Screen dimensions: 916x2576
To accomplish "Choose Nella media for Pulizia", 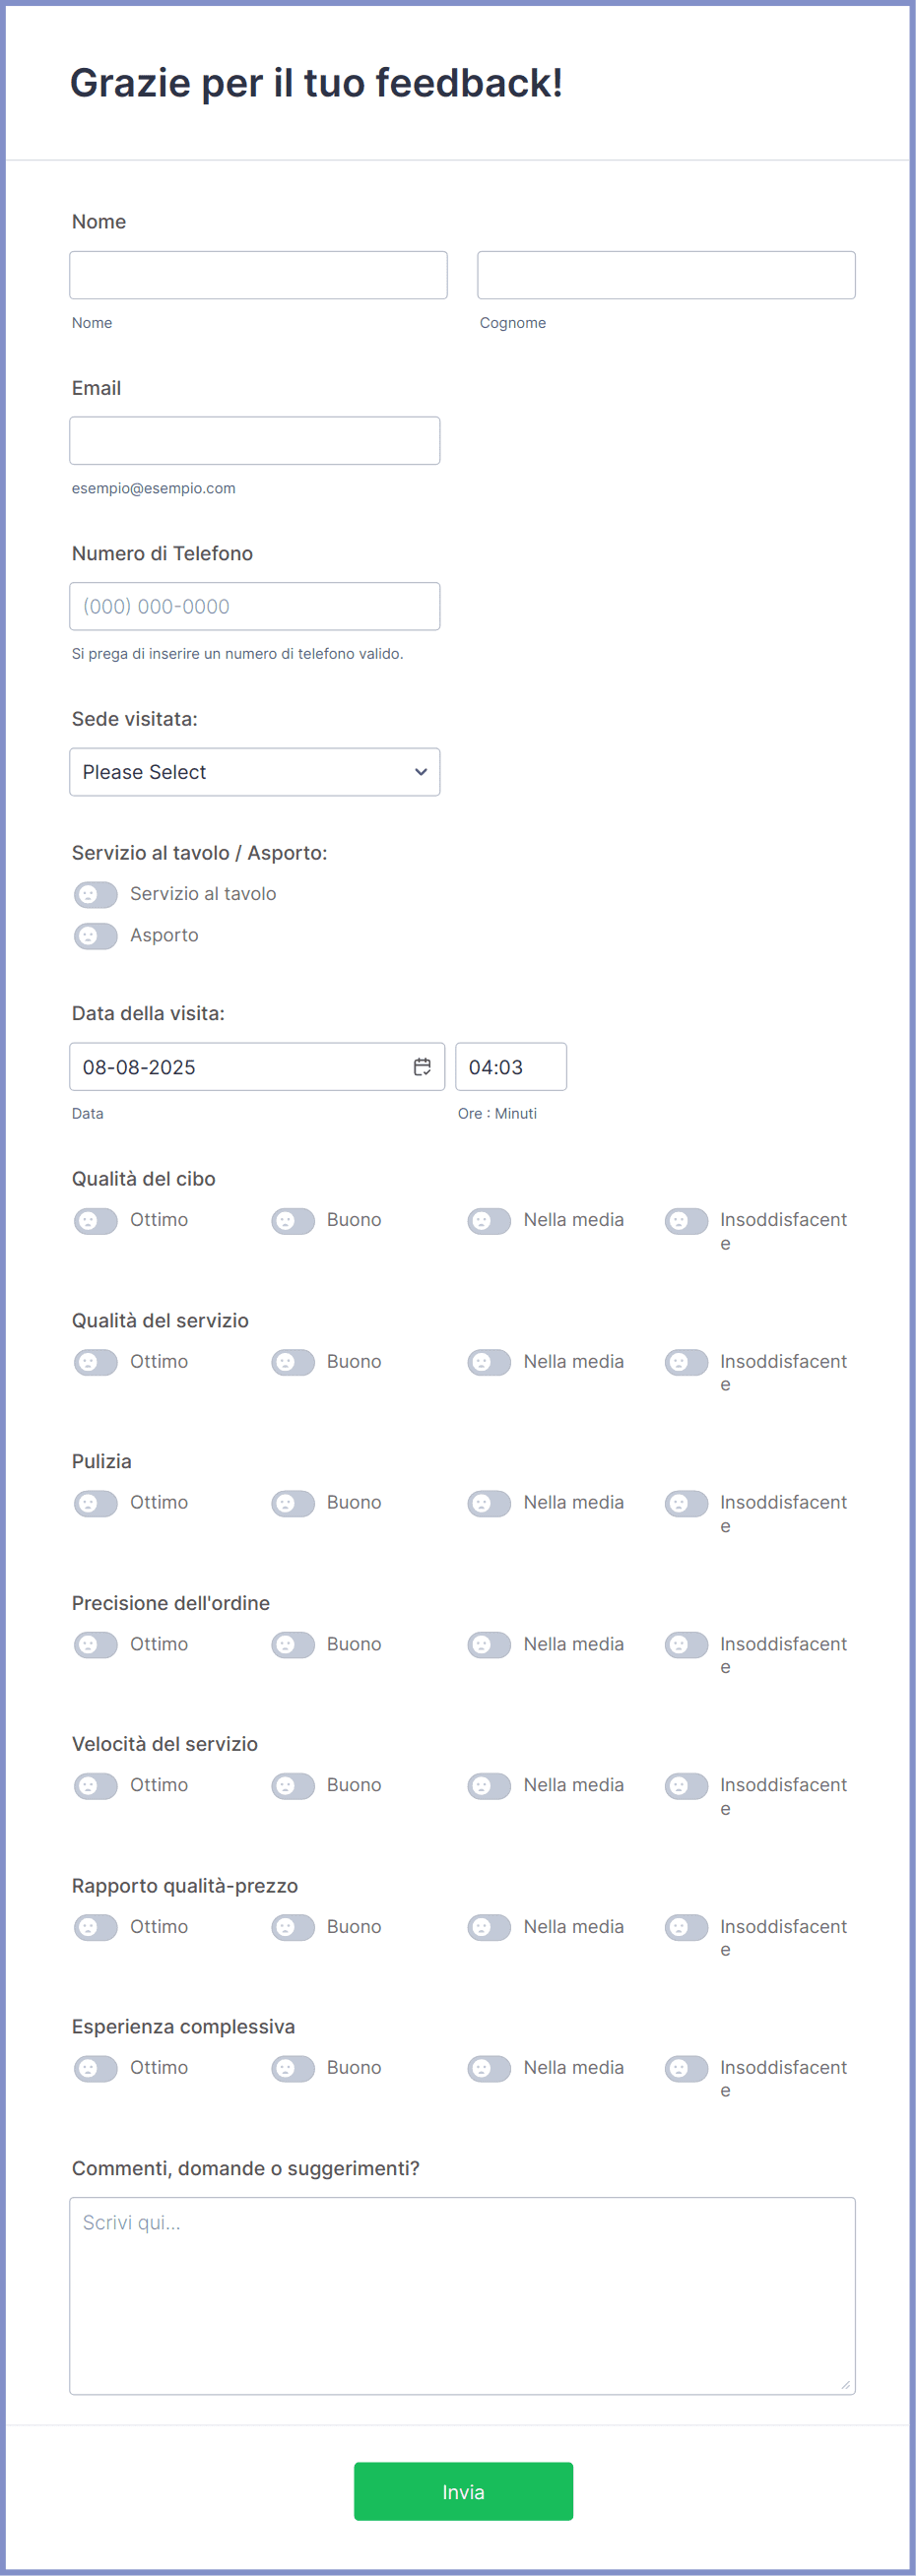I will (x=489, y=1503).
